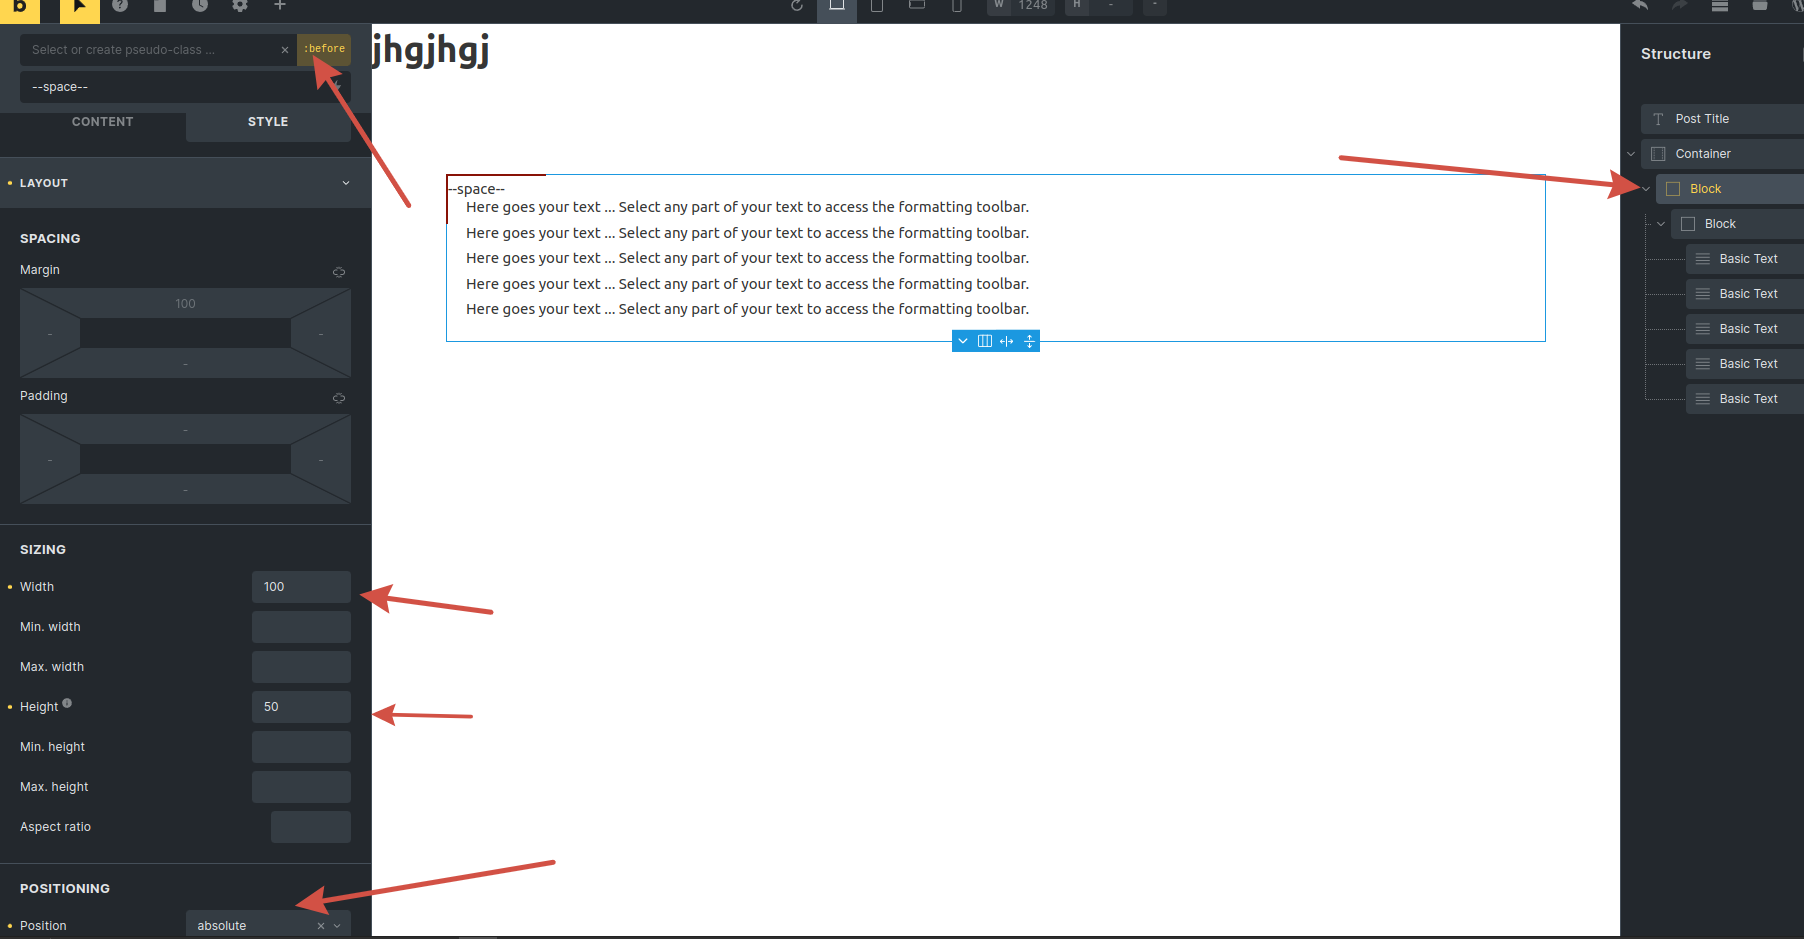Toggle the Padding link-sides icon

click(339, 398)
